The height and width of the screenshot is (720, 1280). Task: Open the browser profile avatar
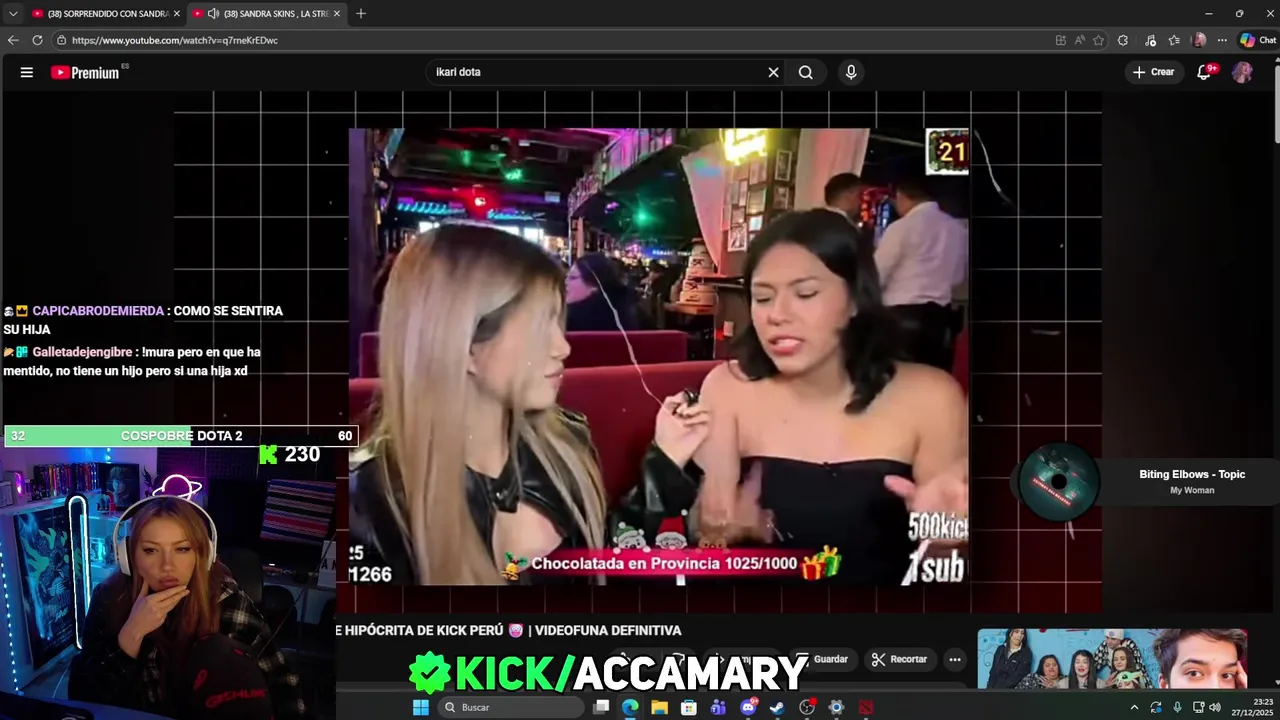(x=1199, y=40)
